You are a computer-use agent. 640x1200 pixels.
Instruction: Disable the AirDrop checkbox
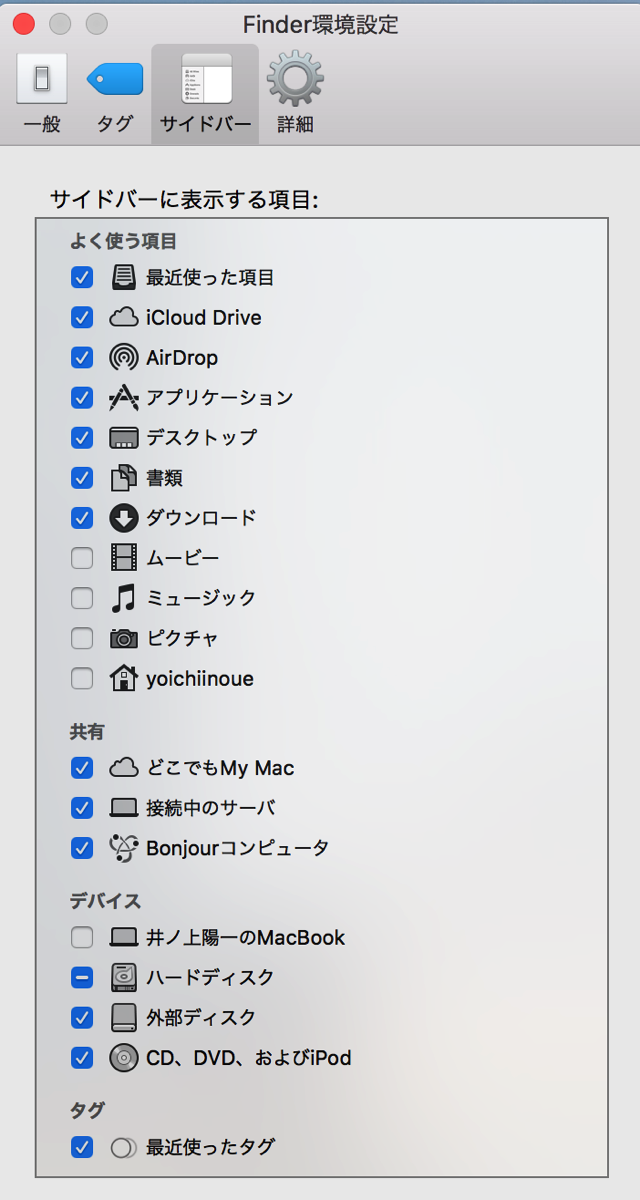[x=82, y=357]
